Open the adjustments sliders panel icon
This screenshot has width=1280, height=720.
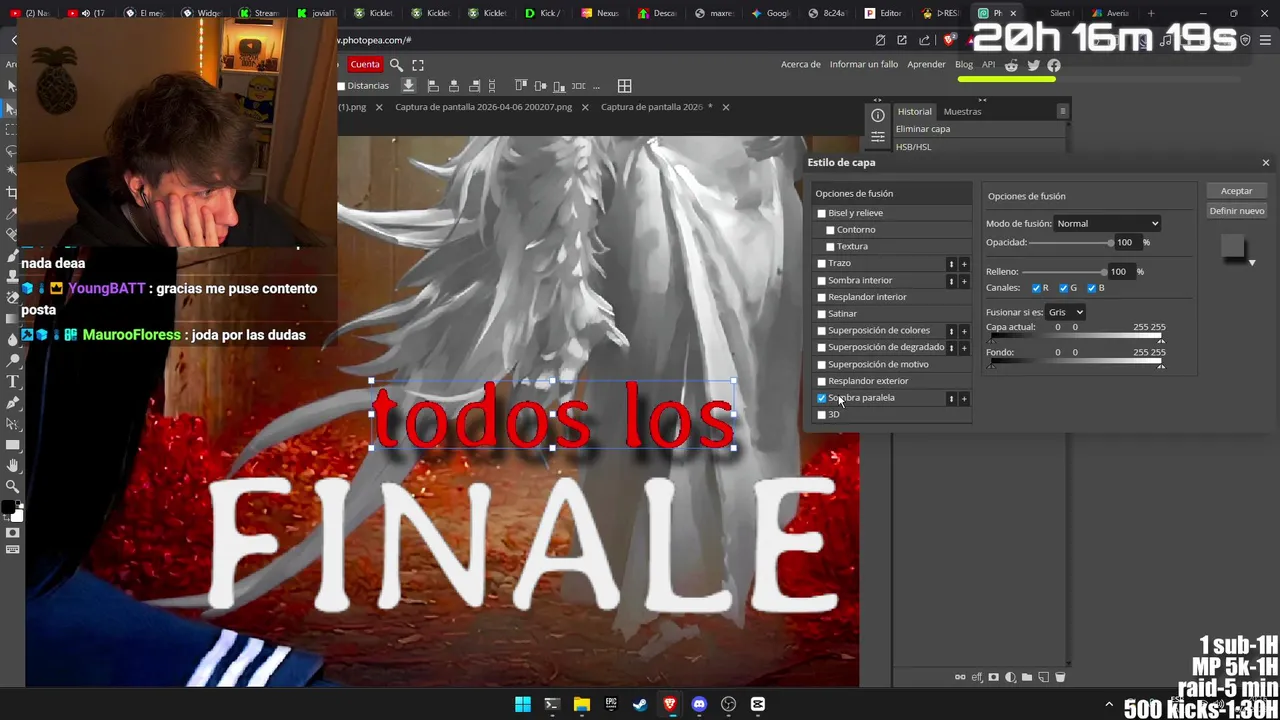pos(878,136)
